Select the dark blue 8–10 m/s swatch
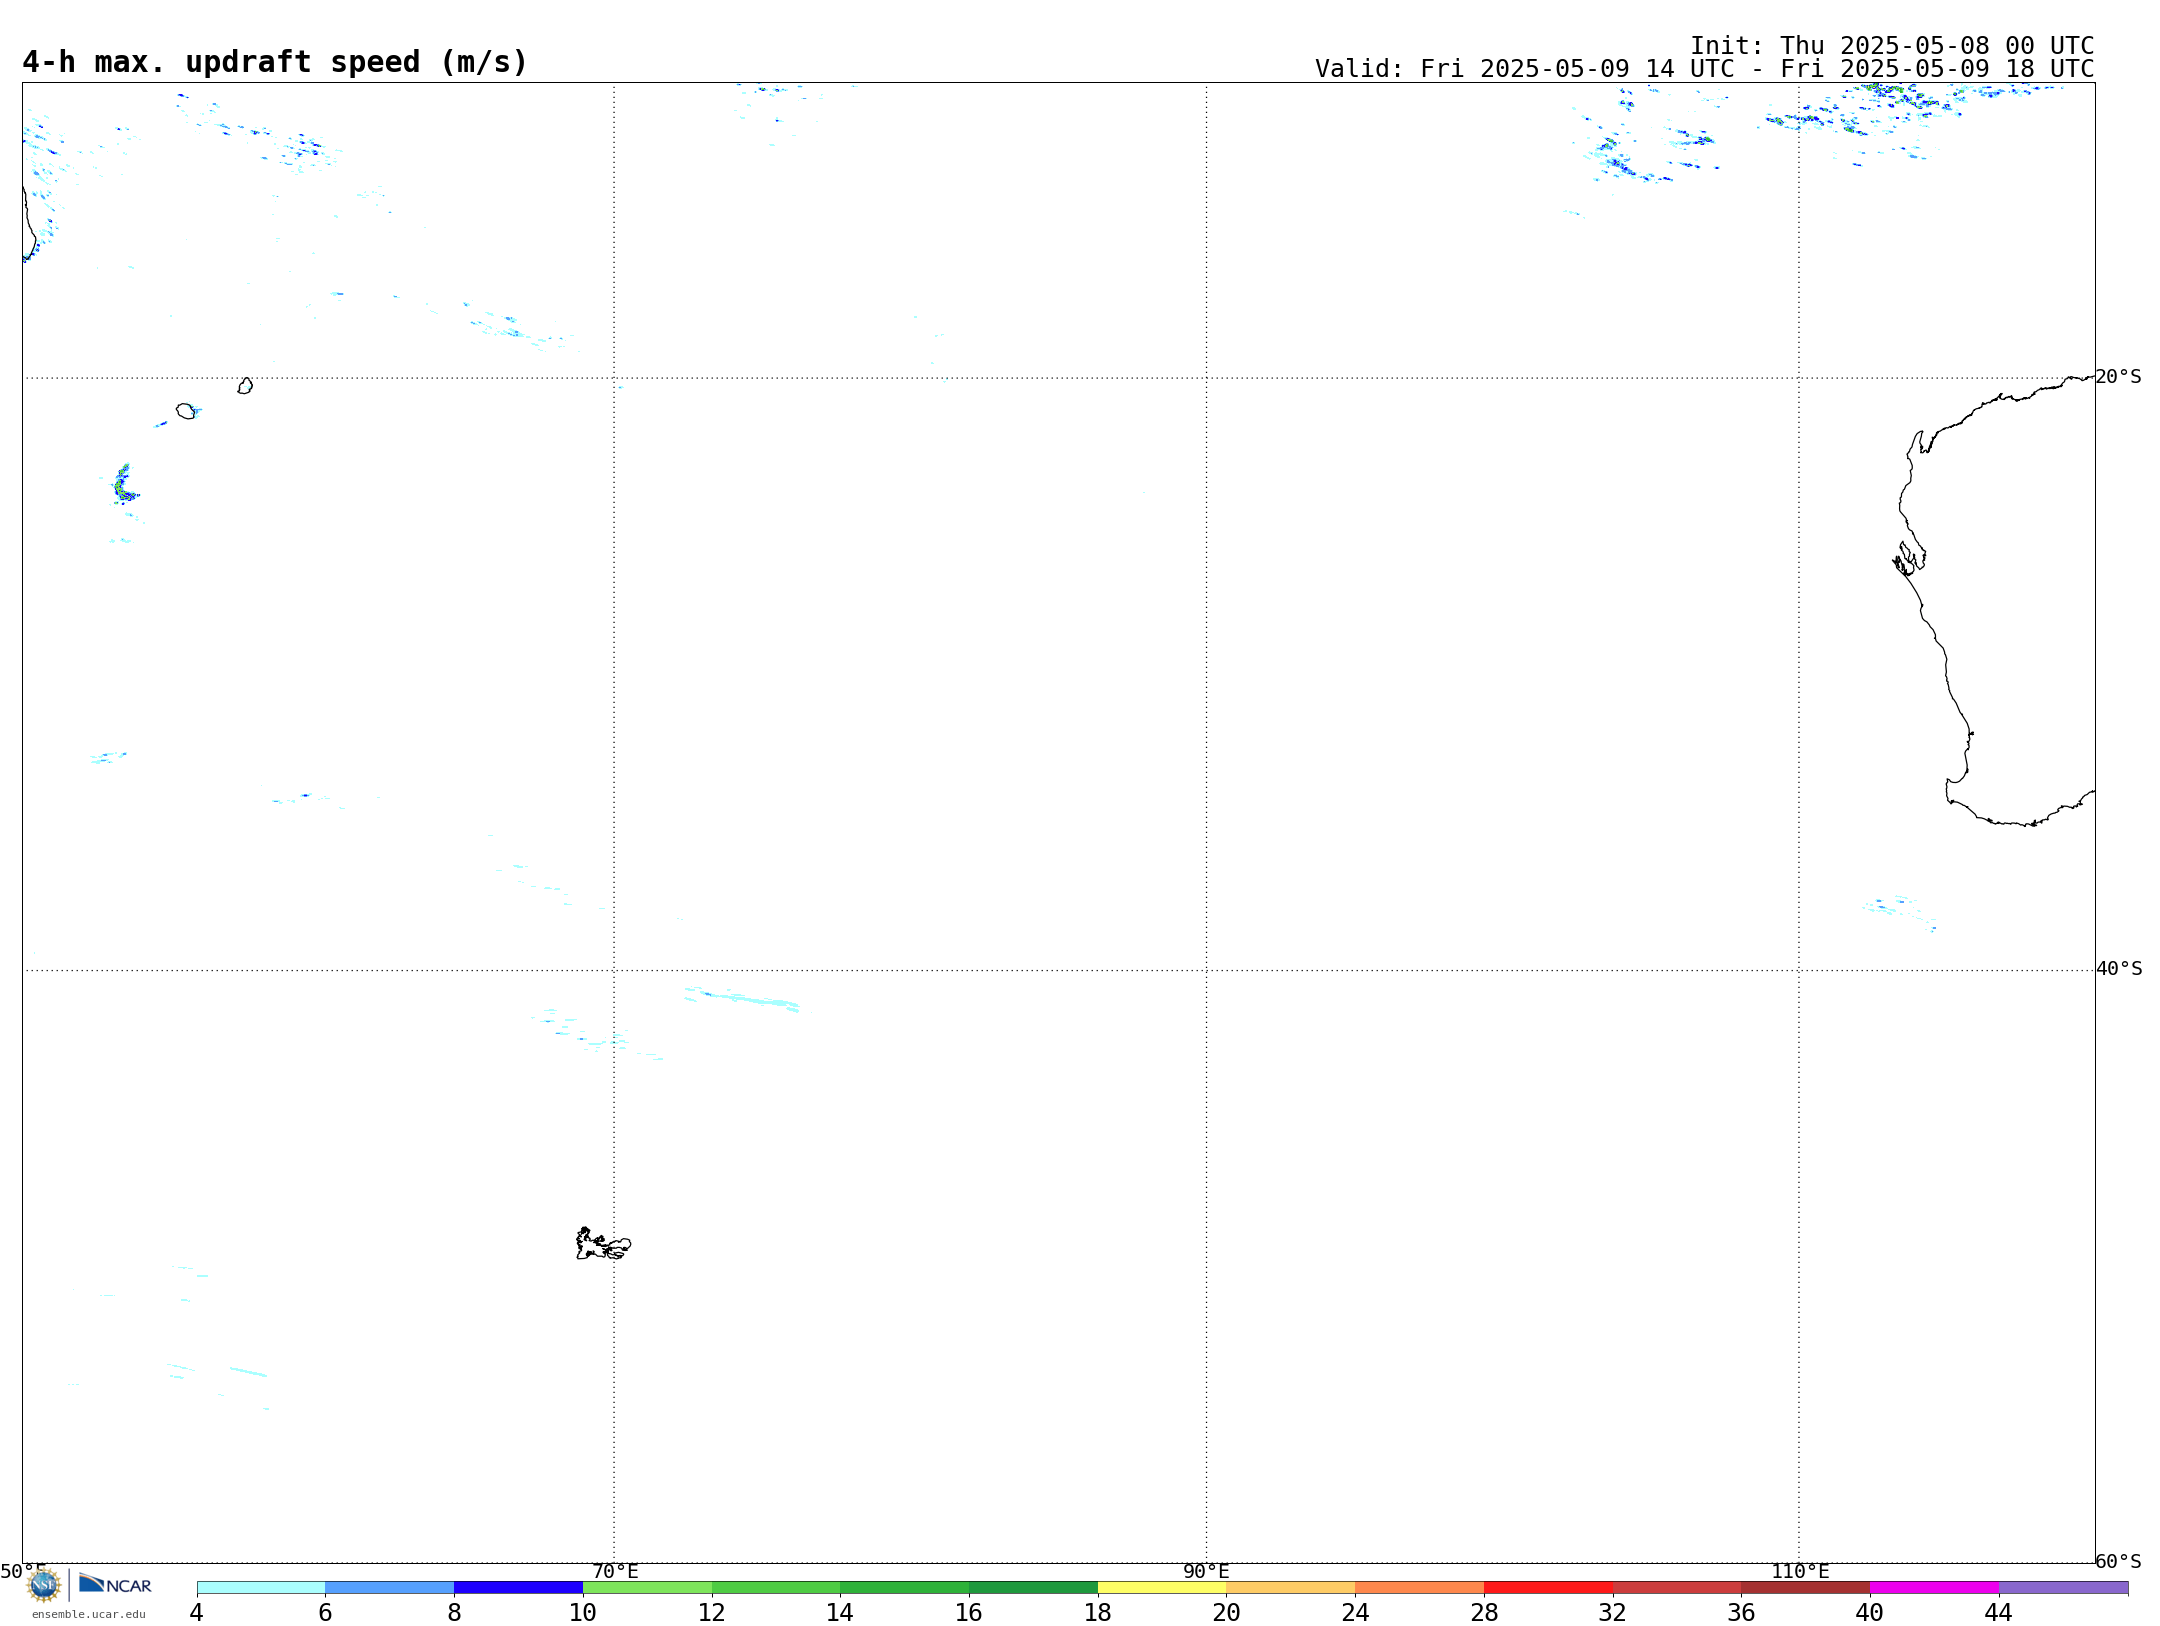Viewport: 2160px width, 1626px height. coord(519,1588)
